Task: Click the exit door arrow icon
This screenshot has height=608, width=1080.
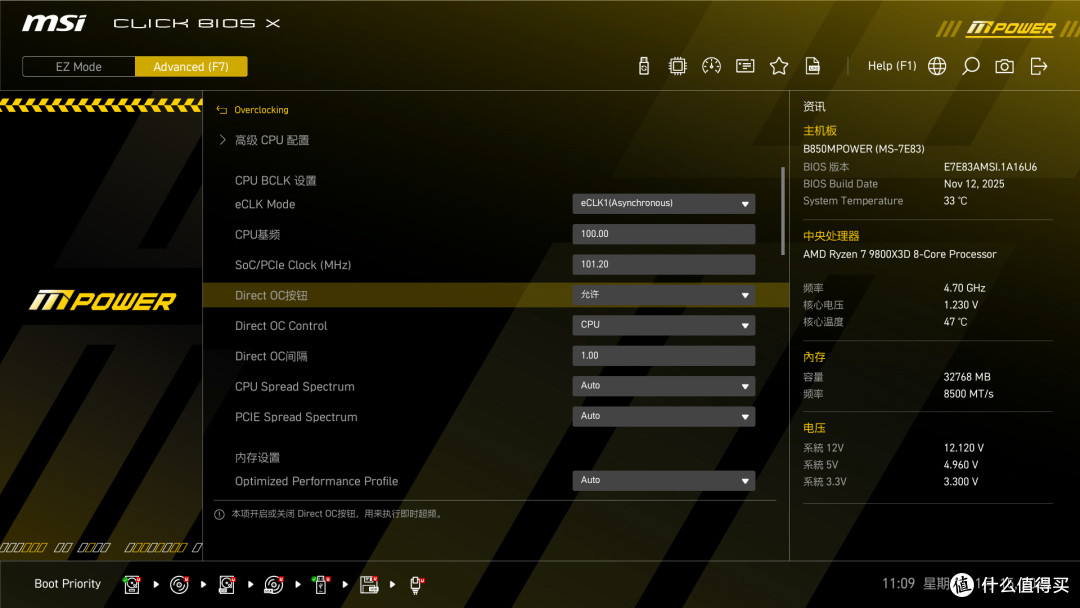Action: click(x=1039, y=66)
